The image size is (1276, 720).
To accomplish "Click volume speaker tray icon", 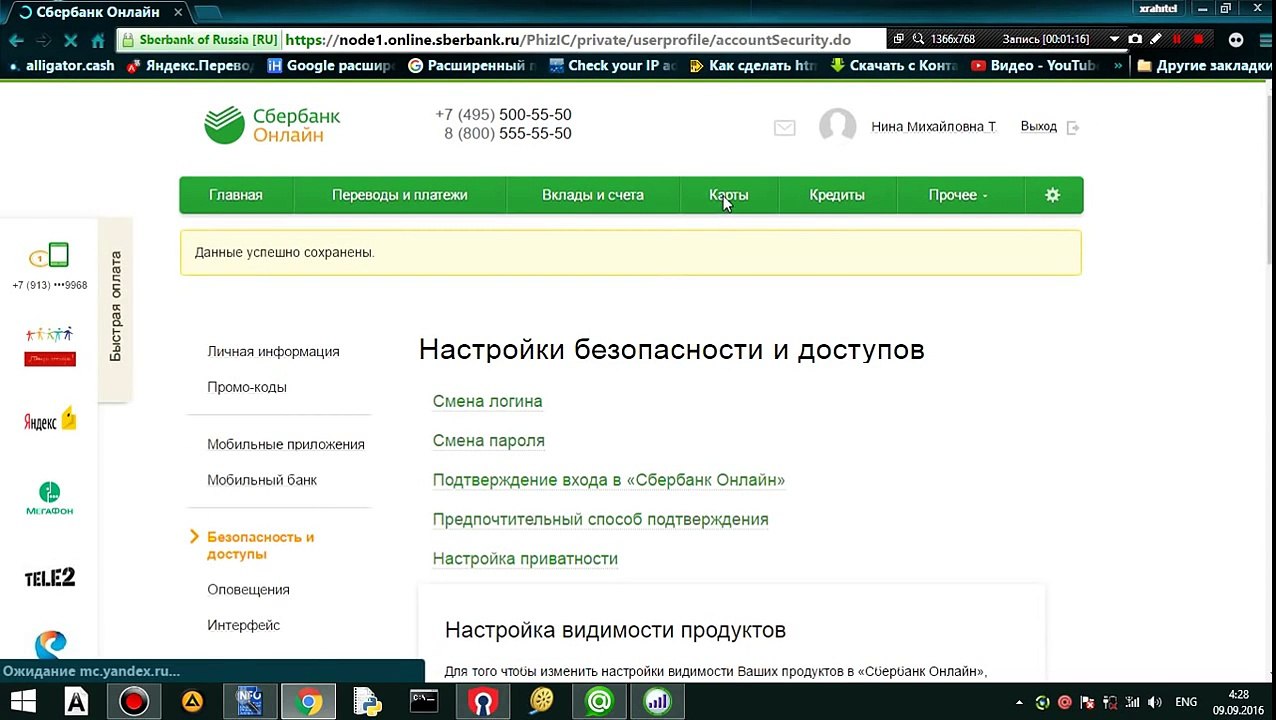I will (1154, 702).
